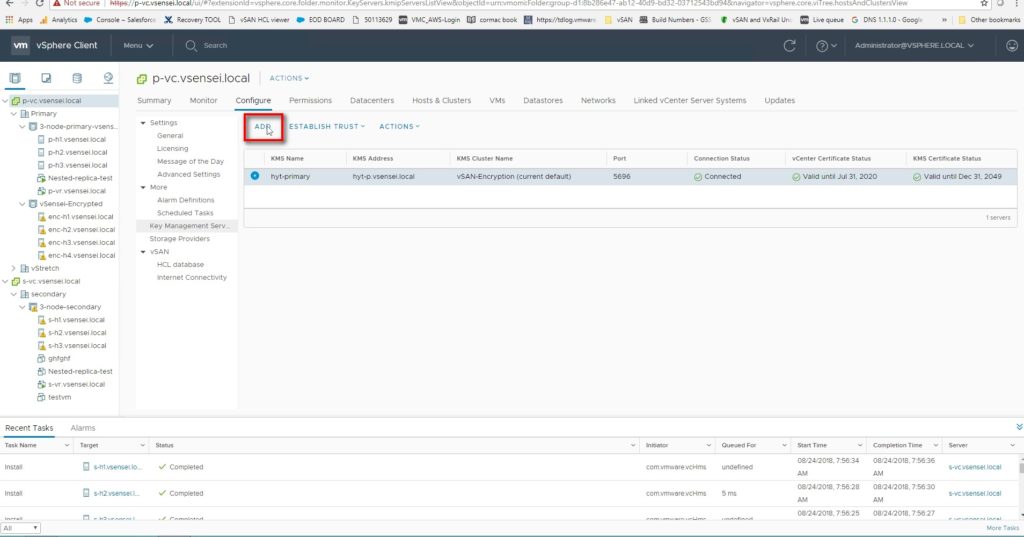This screenshot has width=1024, height=537.
Task: Open the Establish Trust dropdown
Action: (327, 127)
